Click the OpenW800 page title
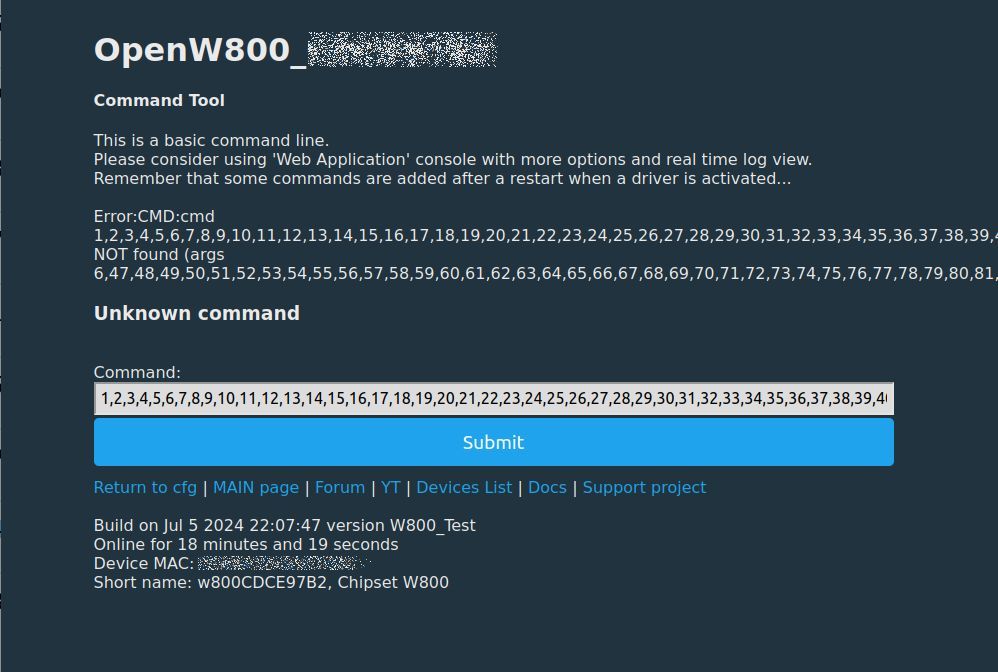Image resolution: width=998 pixels, height=672 pixels. (295, 50)
